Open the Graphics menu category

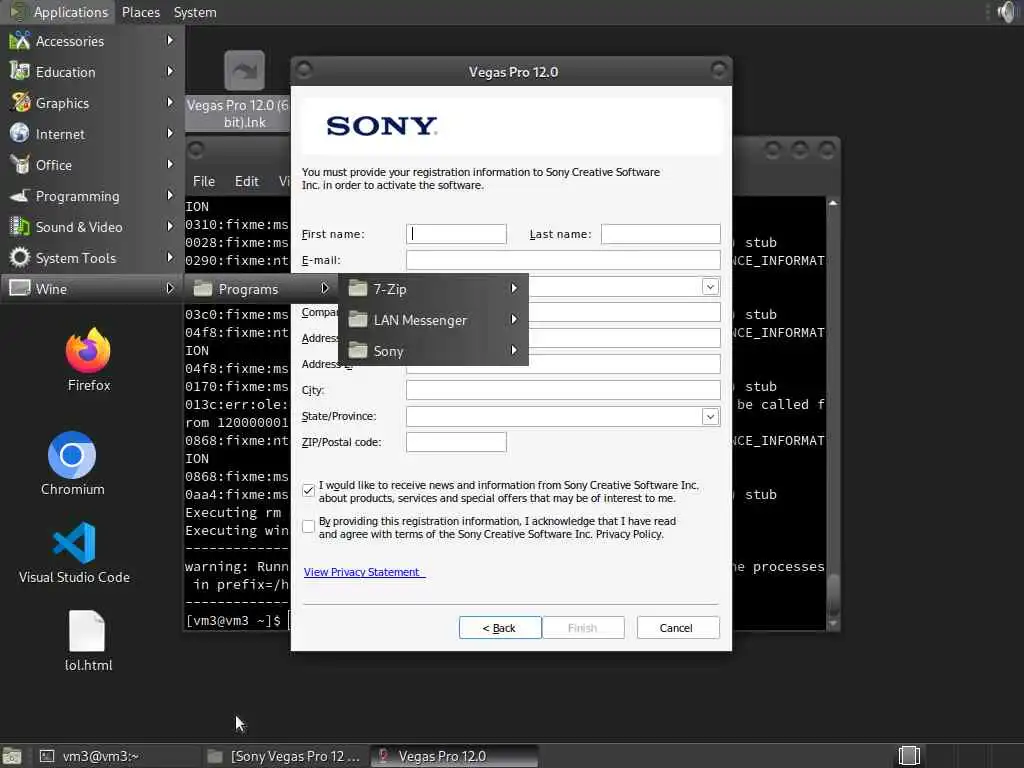coord(92,103)
